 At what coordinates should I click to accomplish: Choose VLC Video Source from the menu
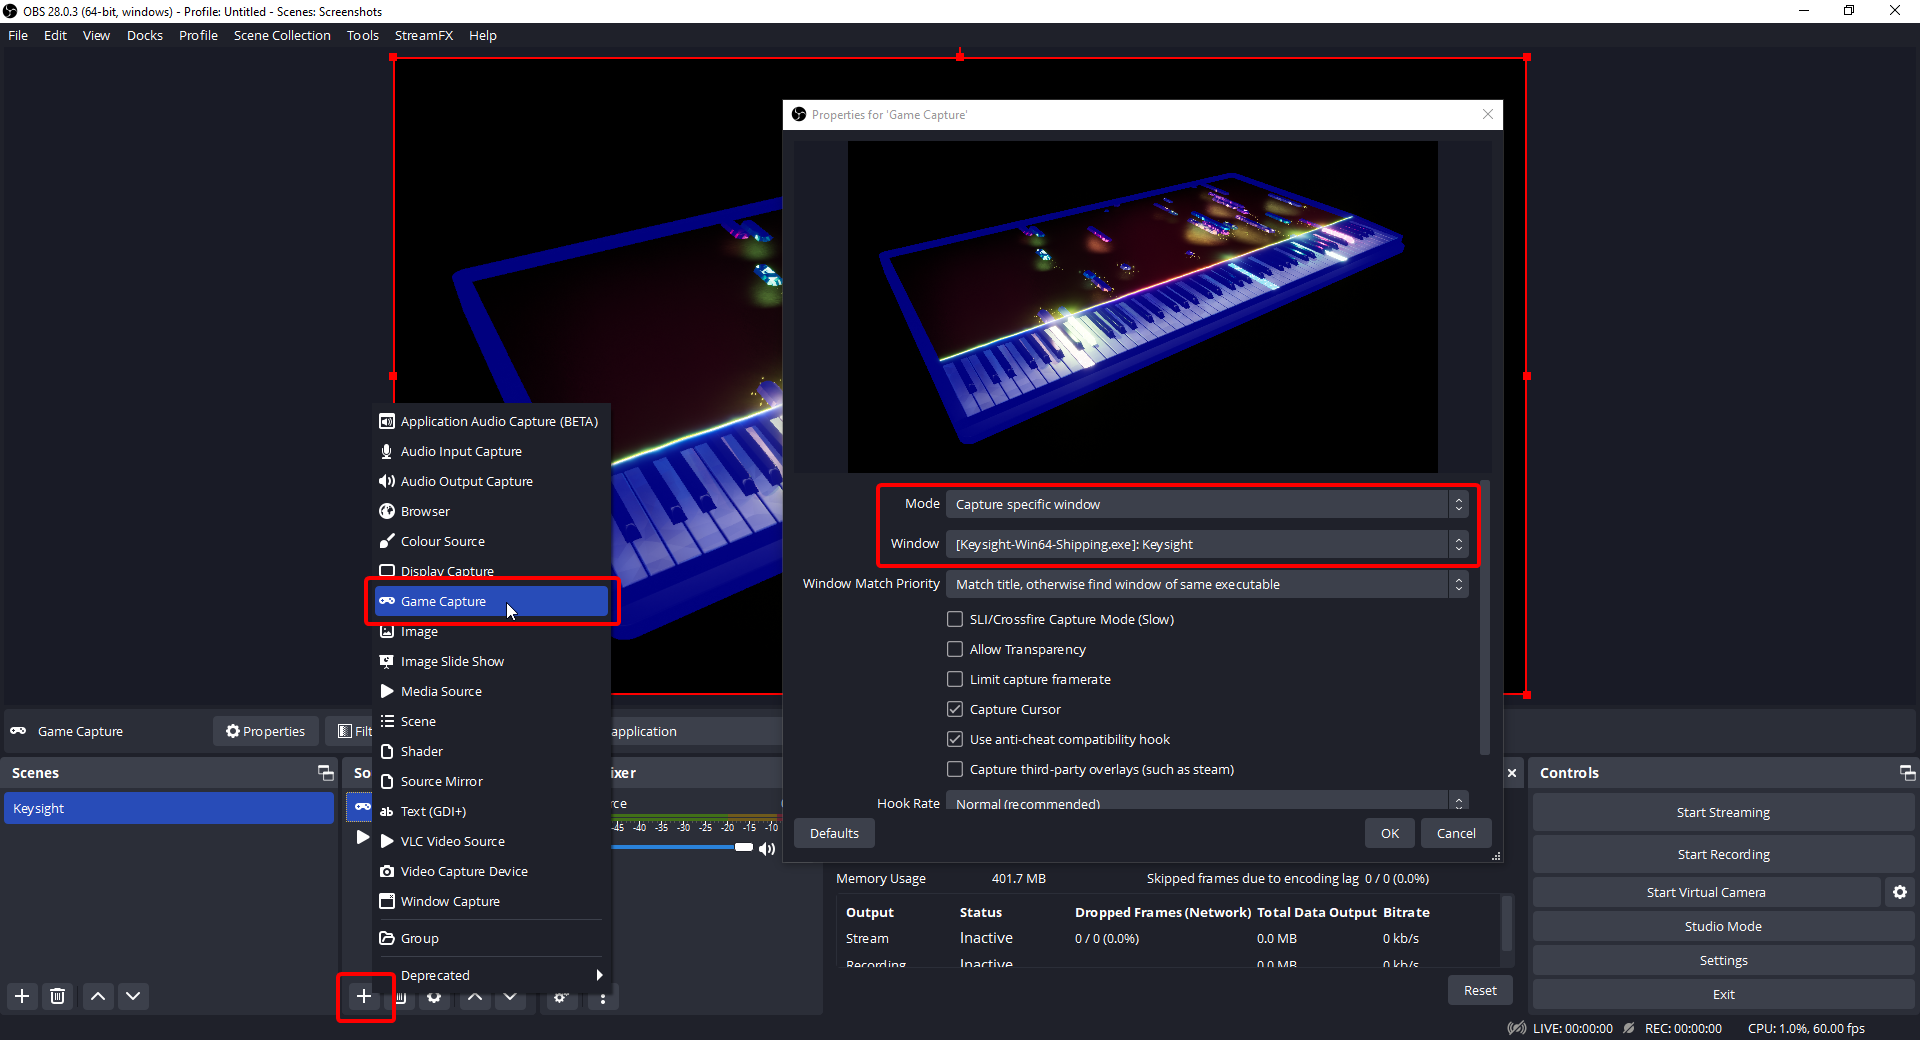pyautogui.click(x=491, y=841)
